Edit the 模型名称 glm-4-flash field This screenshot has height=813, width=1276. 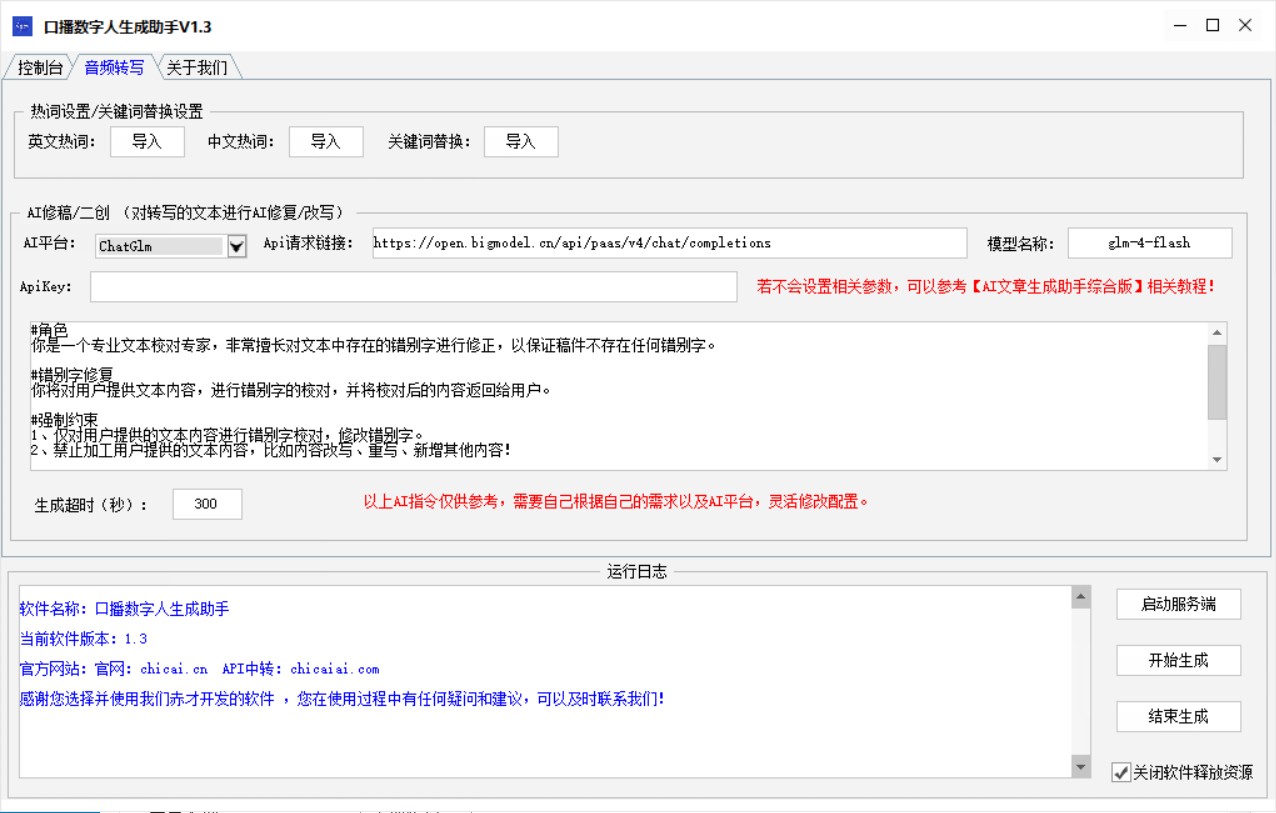point(1150,243)
